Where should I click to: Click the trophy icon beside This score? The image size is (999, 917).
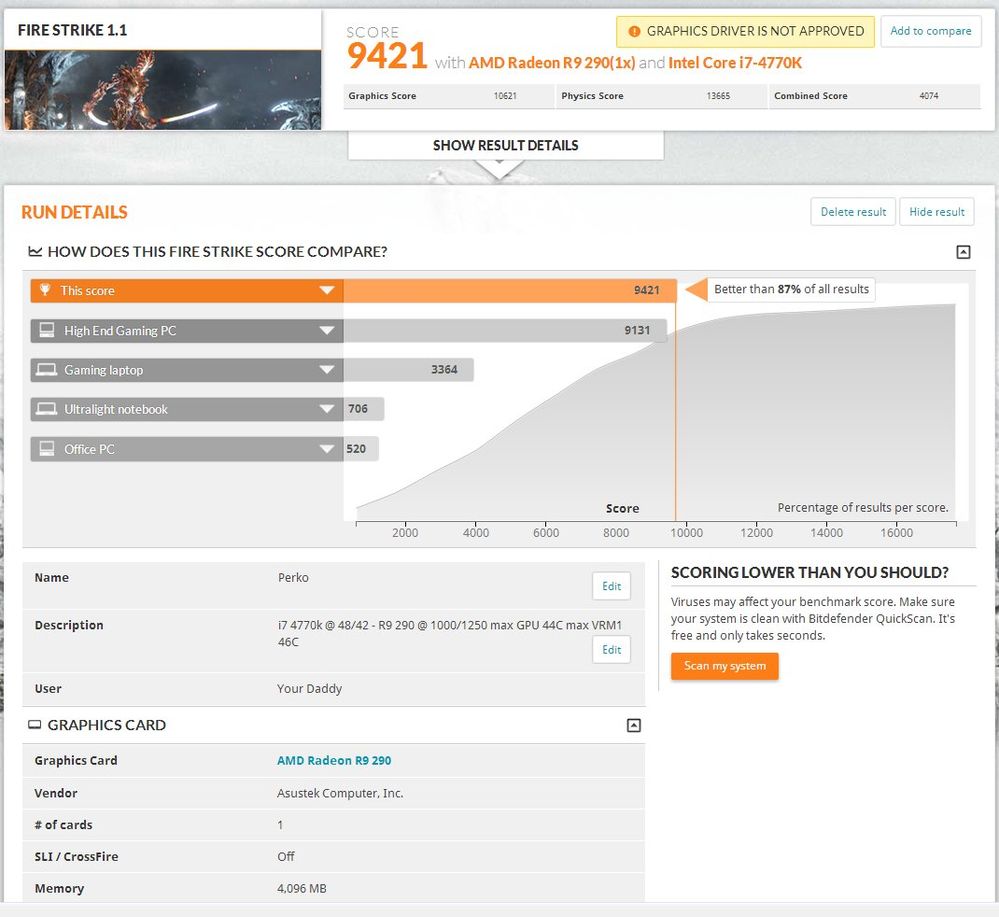45,290
